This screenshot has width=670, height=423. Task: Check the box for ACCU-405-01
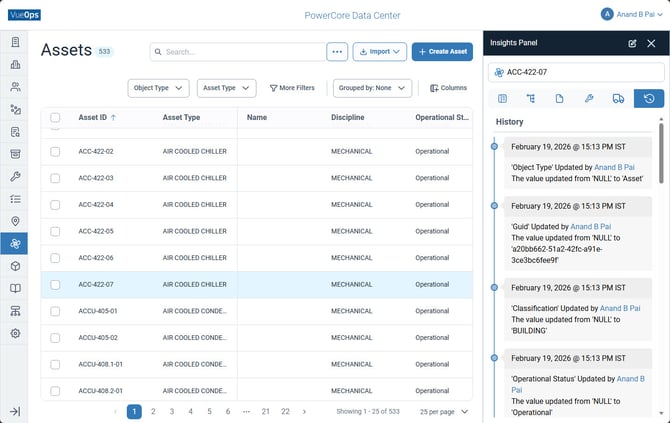(x=55, y=311)
